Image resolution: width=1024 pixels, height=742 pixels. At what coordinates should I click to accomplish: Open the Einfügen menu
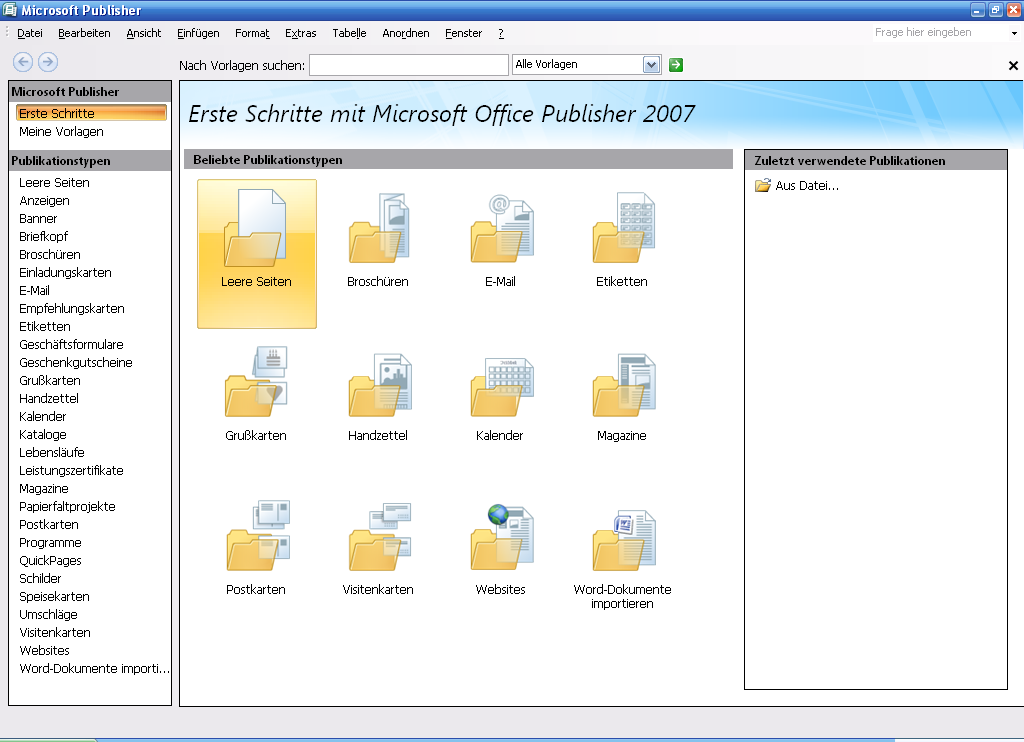pyautogui.click(x=198, y=33)
